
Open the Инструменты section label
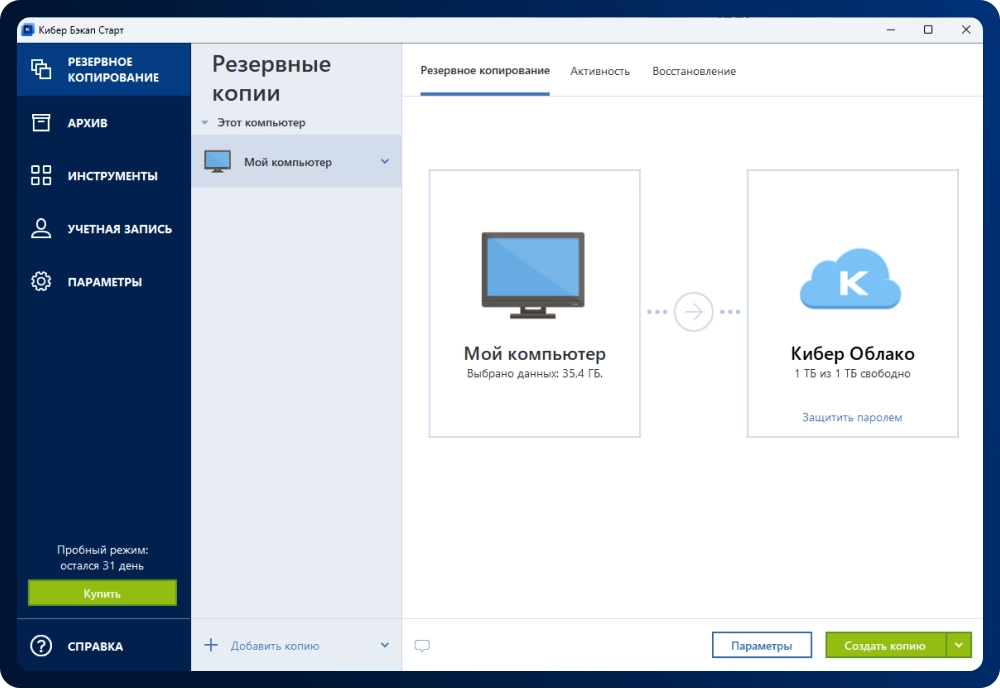[x=113, y=176]
